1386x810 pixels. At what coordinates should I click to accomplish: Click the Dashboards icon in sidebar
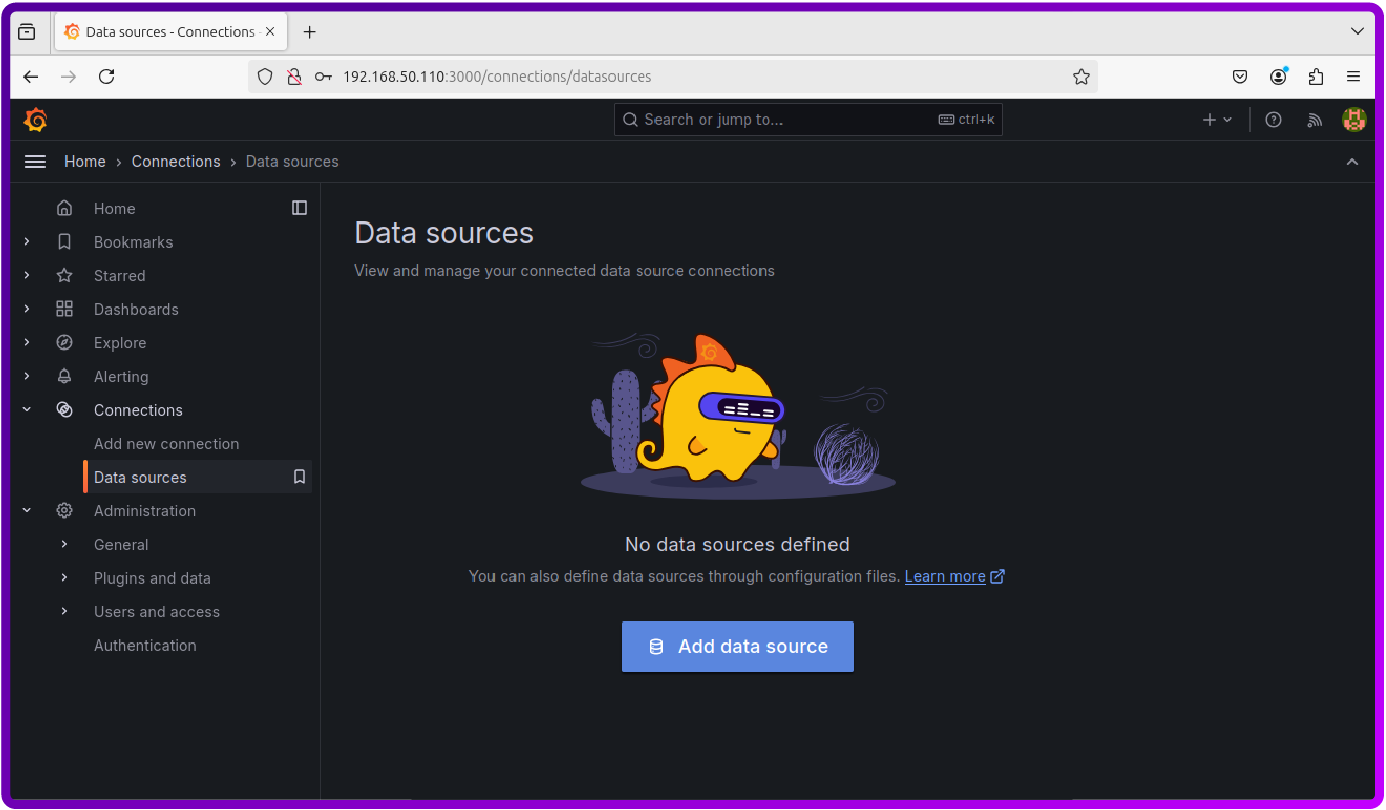(64, 309)
